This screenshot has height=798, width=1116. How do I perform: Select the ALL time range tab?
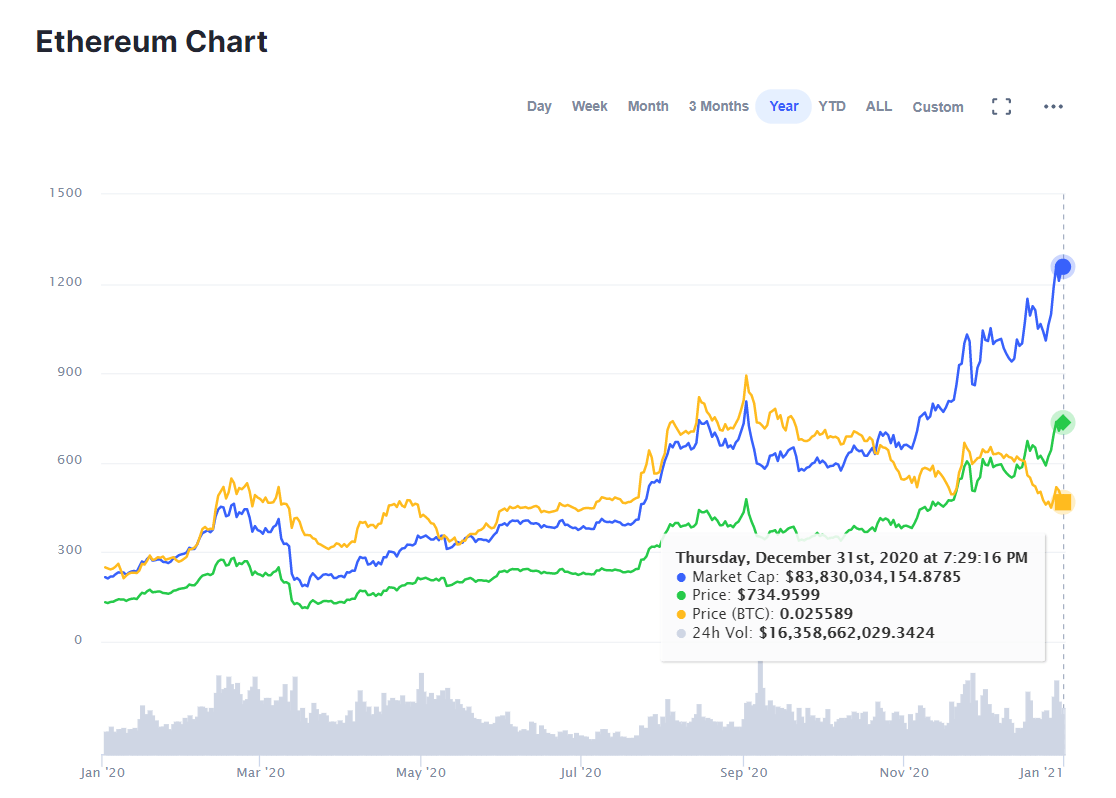coord(878,106)
